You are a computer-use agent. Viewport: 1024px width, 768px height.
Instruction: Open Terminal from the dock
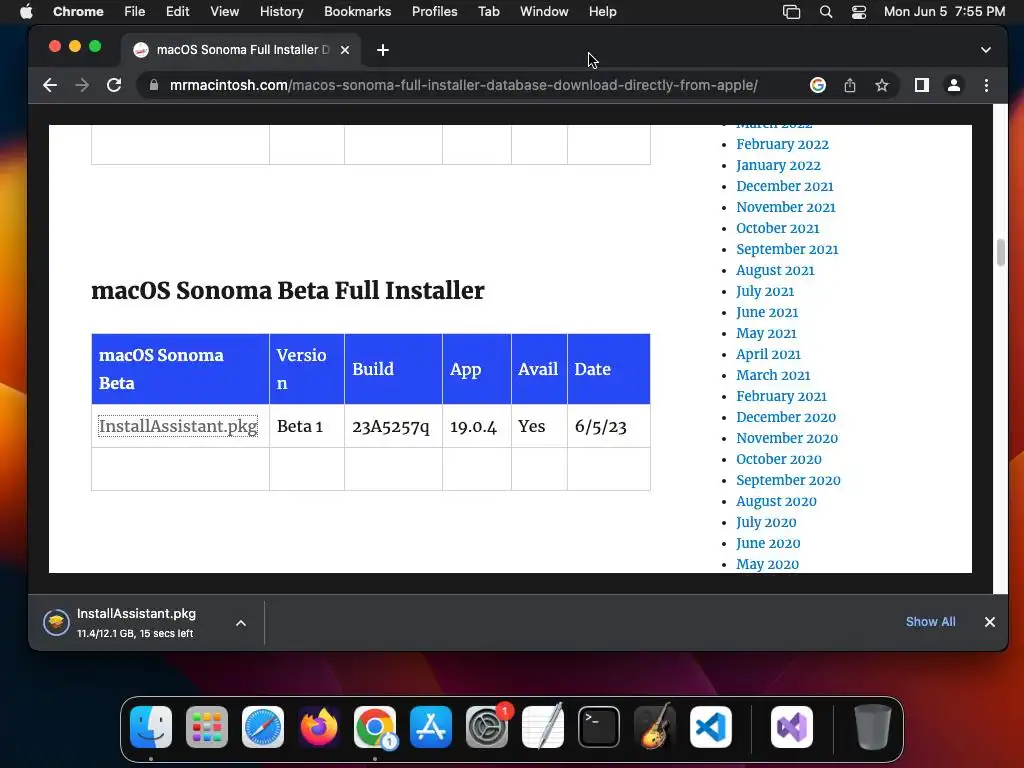point(599,727)
